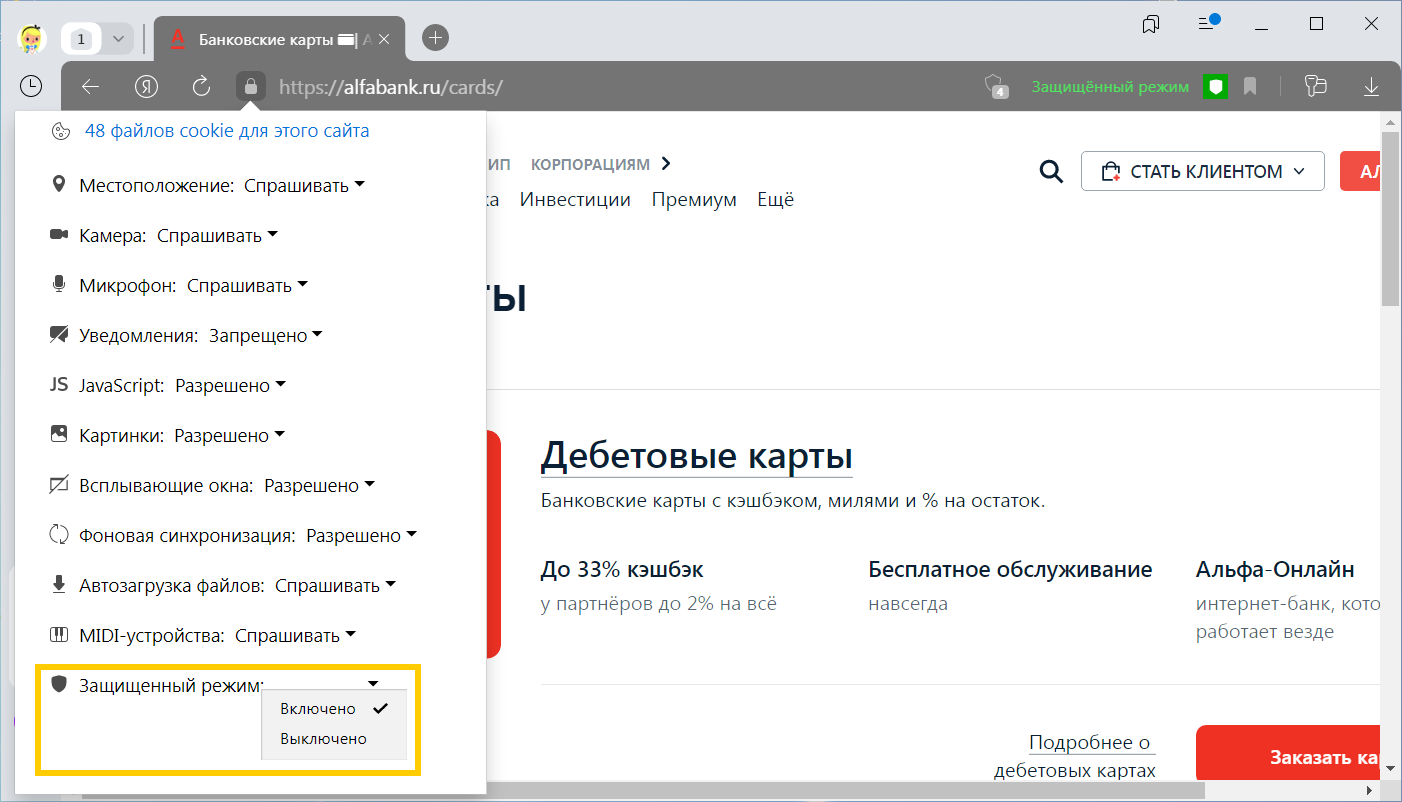This screenshot has width=1402, height=802.
Task: Open 48 файлов cookie link
Action: point(227,131)
